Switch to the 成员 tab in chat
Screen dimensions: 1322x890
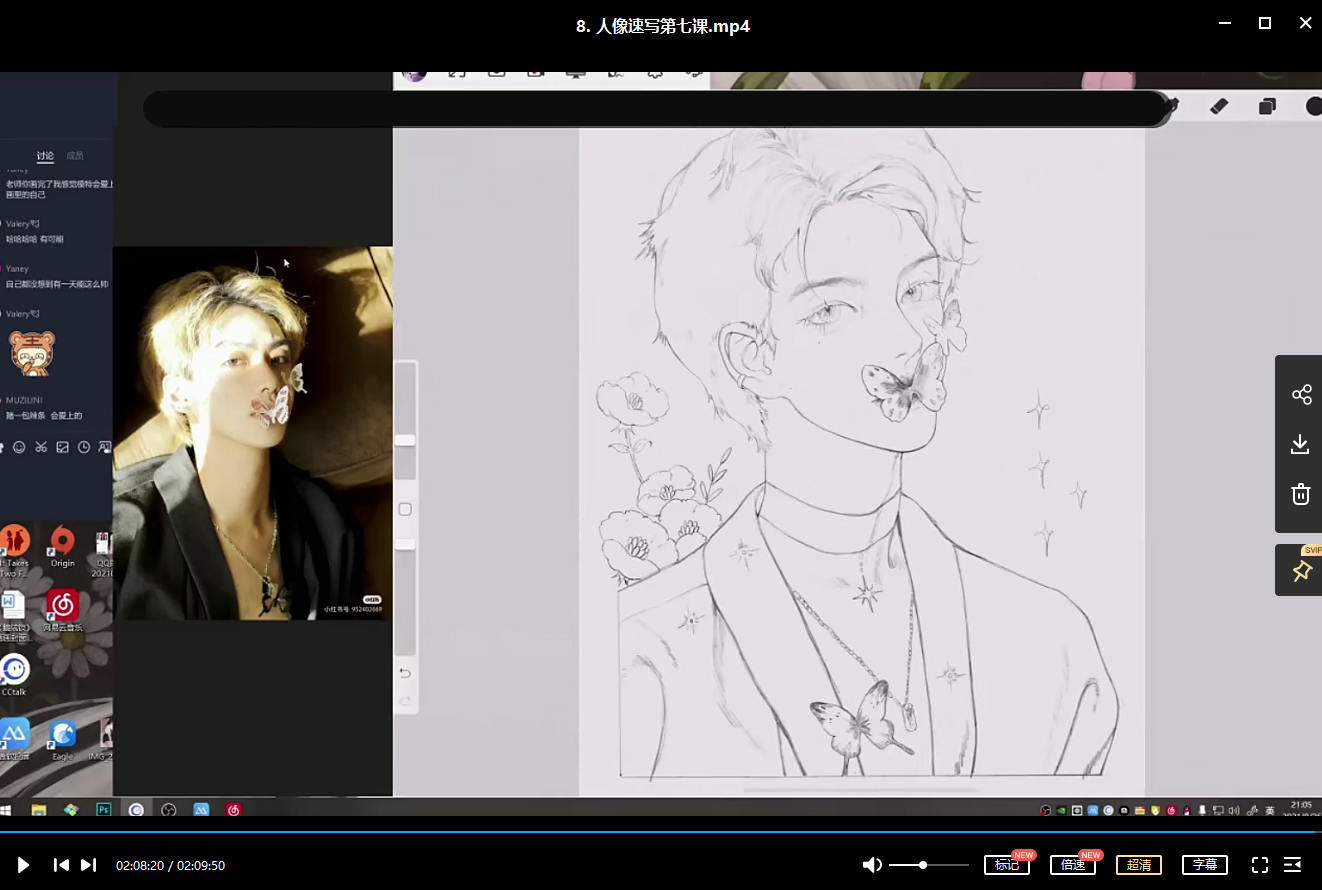(x=75, y=156)
